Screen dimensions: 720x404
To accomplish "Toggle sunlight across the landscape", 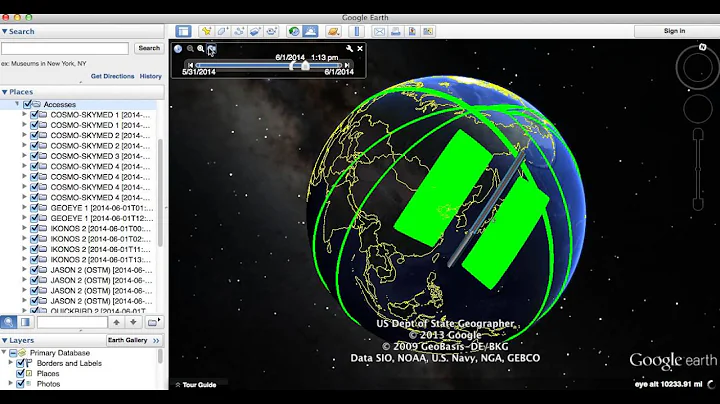I will pyautogui.click(x=310, y=31).
